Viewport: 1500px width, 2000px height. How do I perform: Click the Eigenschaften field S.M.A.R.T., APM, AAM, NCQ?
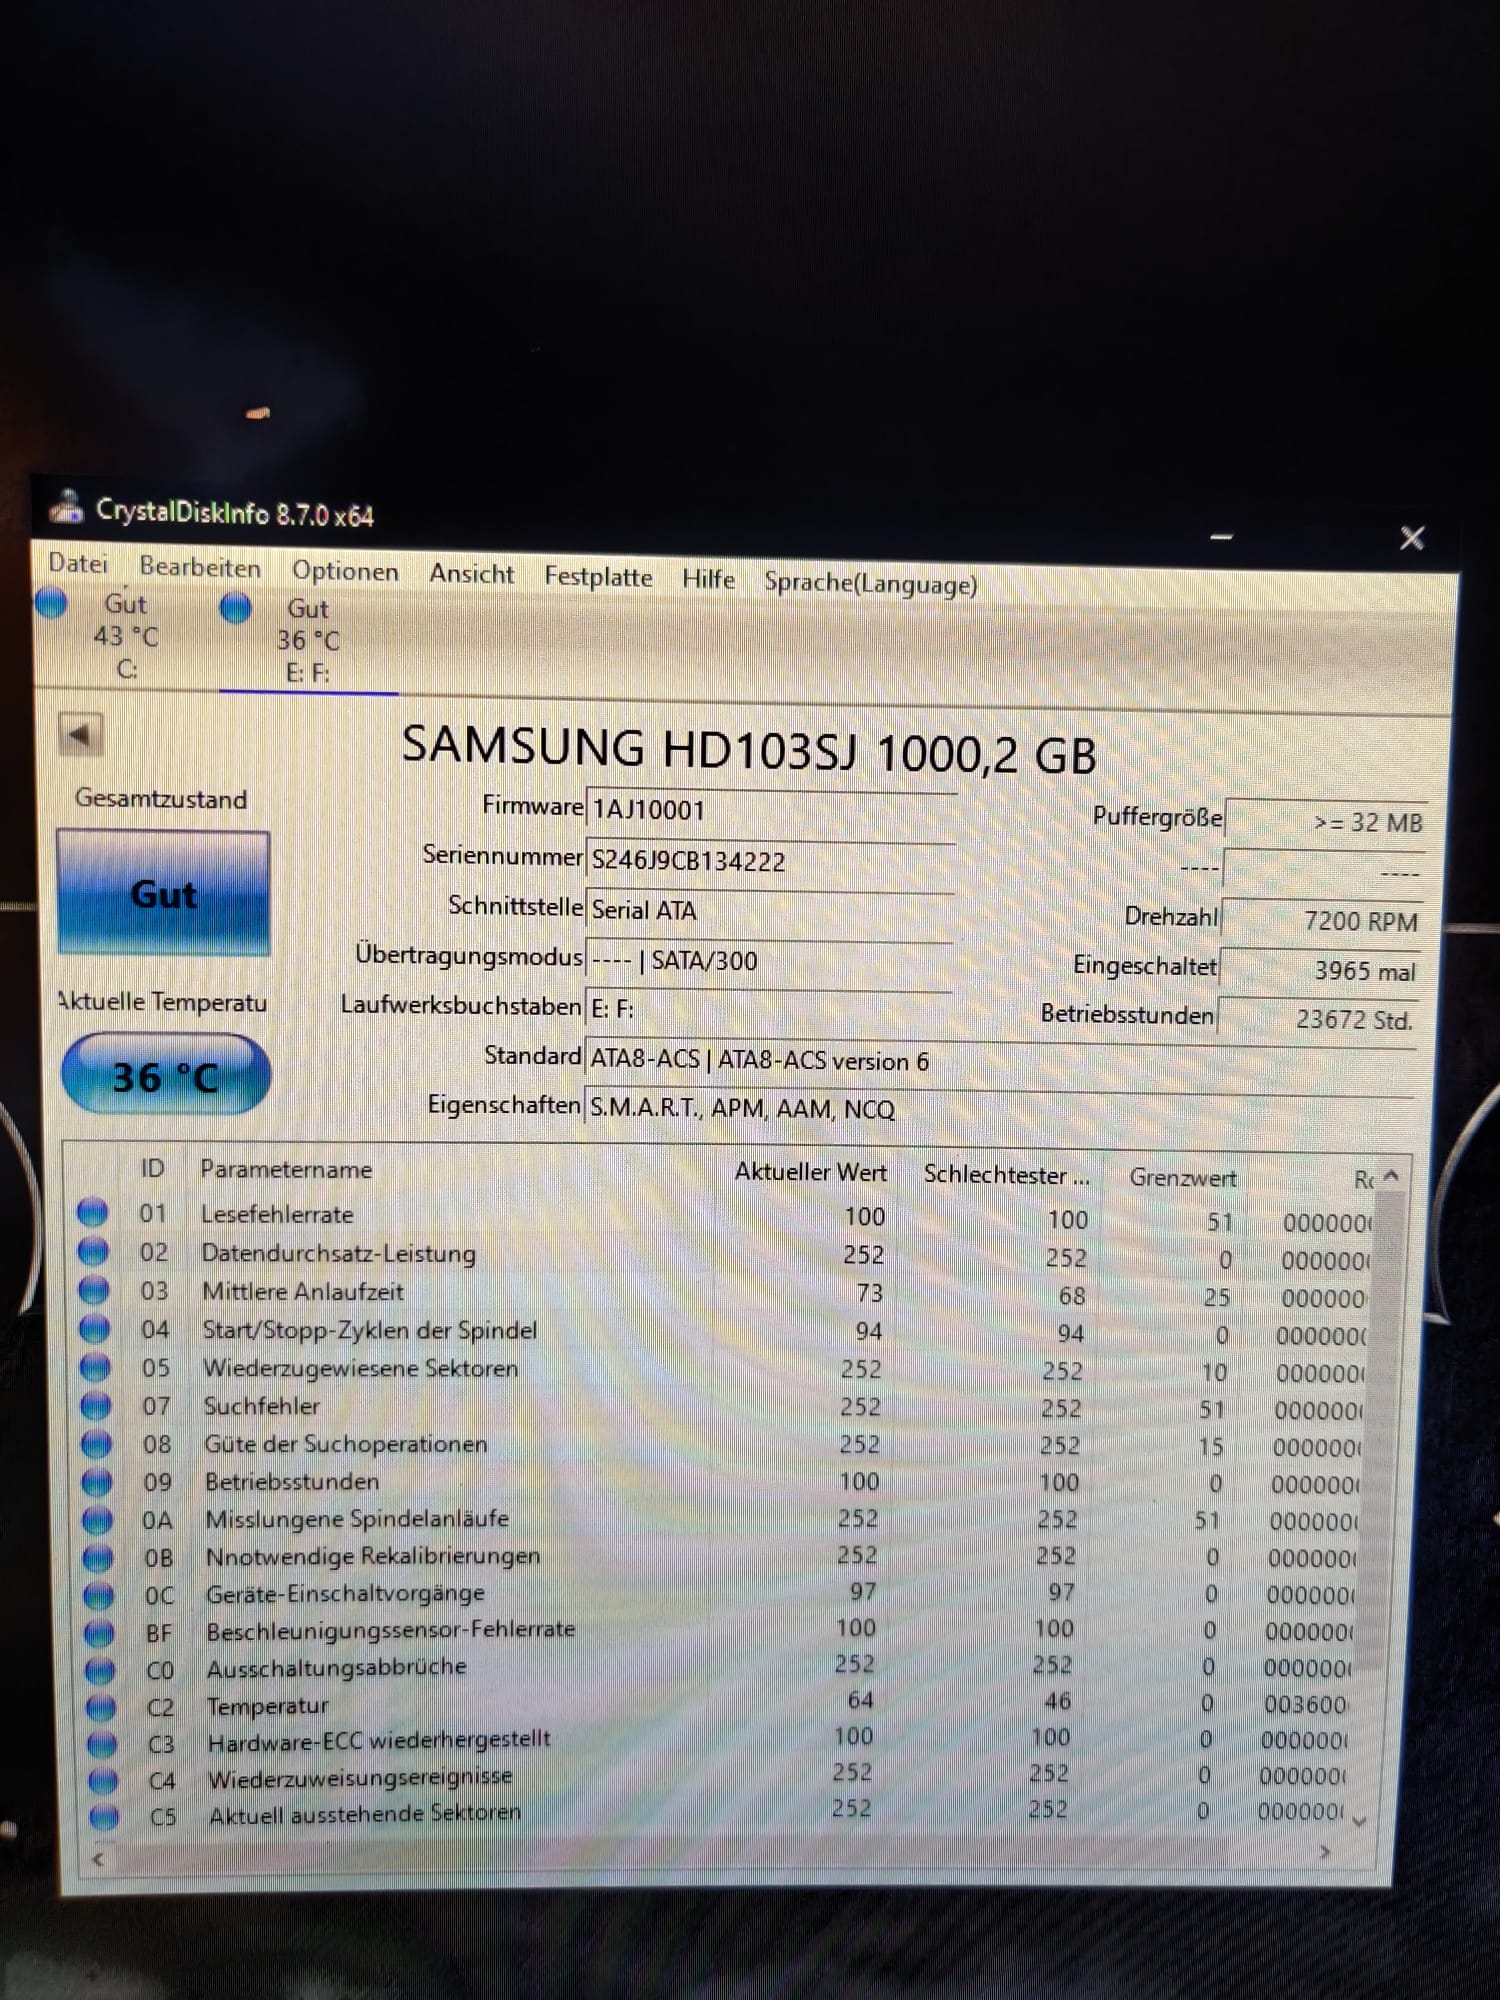coord(998,1108)
